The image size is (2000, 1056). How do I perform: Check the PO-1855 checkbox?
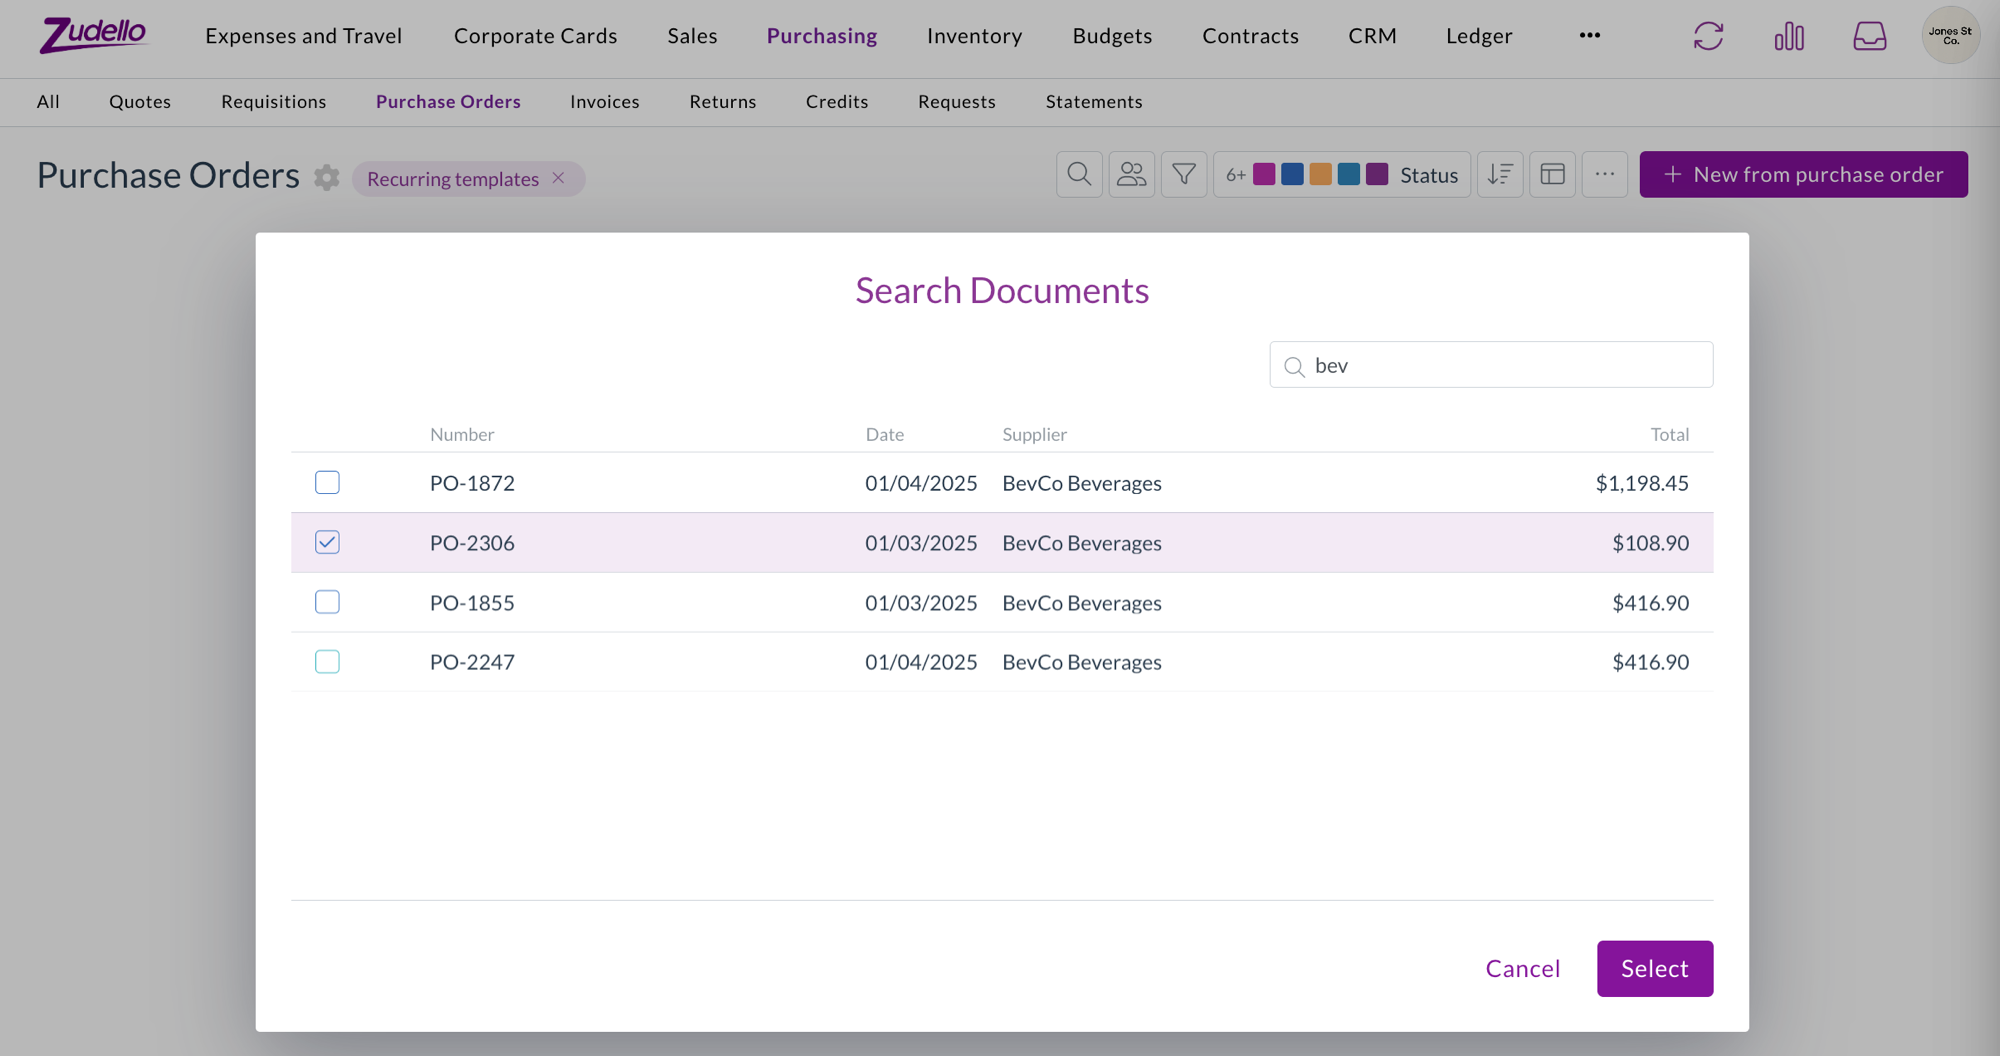click(x=327, y=602)
